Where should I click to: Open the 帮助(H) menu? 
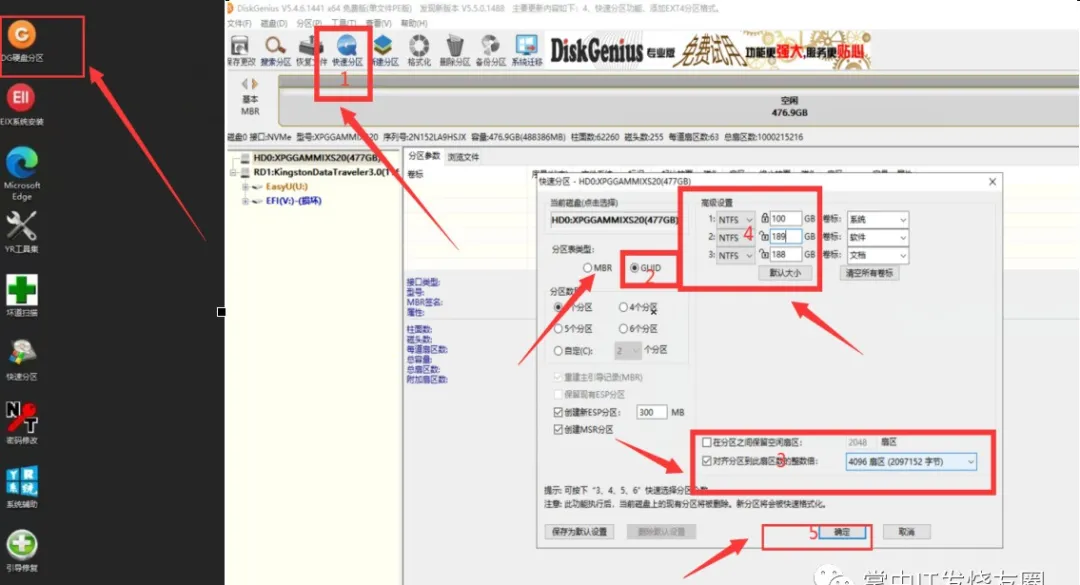414,23
